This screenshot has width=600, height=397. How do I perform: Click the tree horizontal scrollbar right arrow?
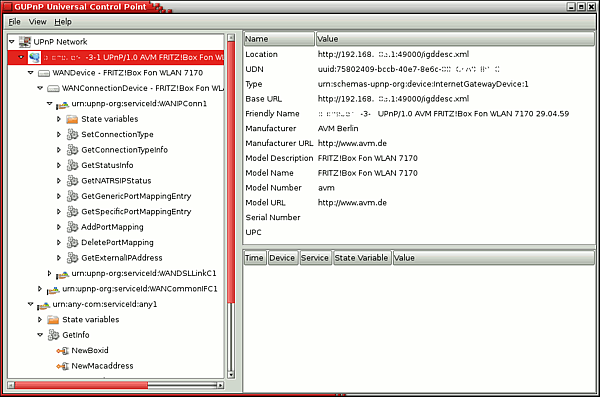coord(220,385)
